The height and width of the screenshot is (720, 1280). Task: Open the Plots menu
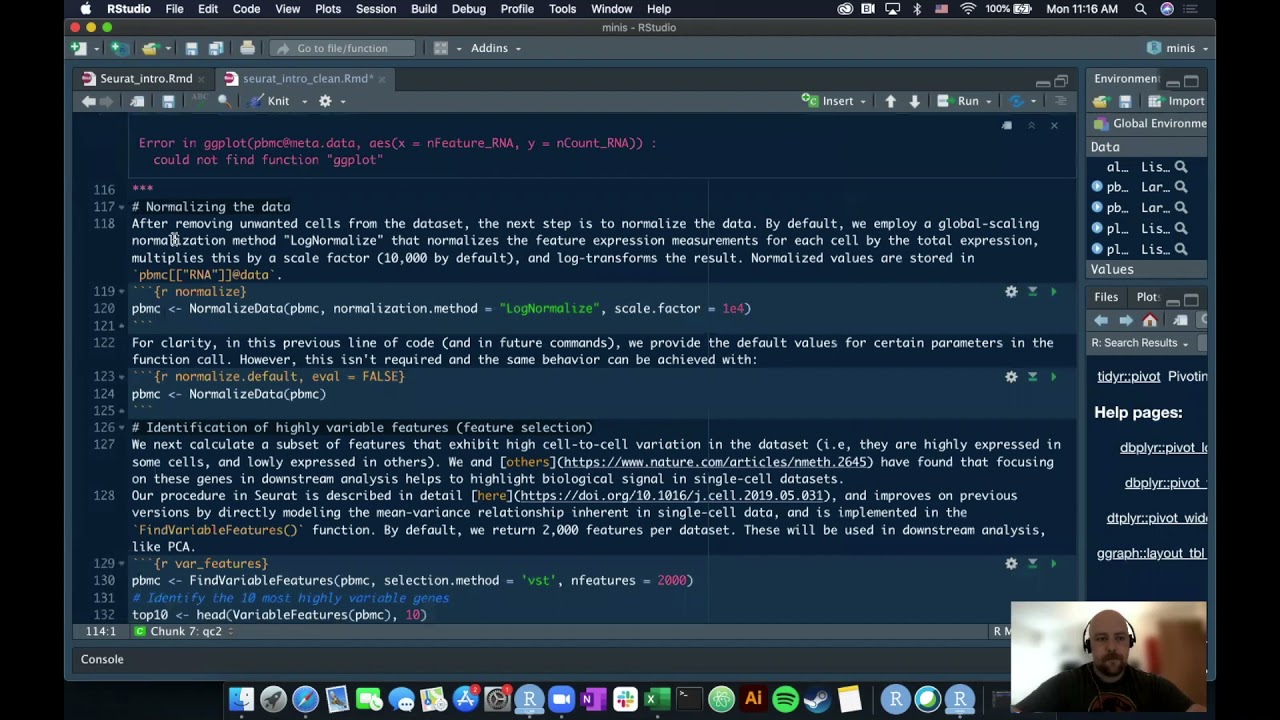[x=328, y=9]
